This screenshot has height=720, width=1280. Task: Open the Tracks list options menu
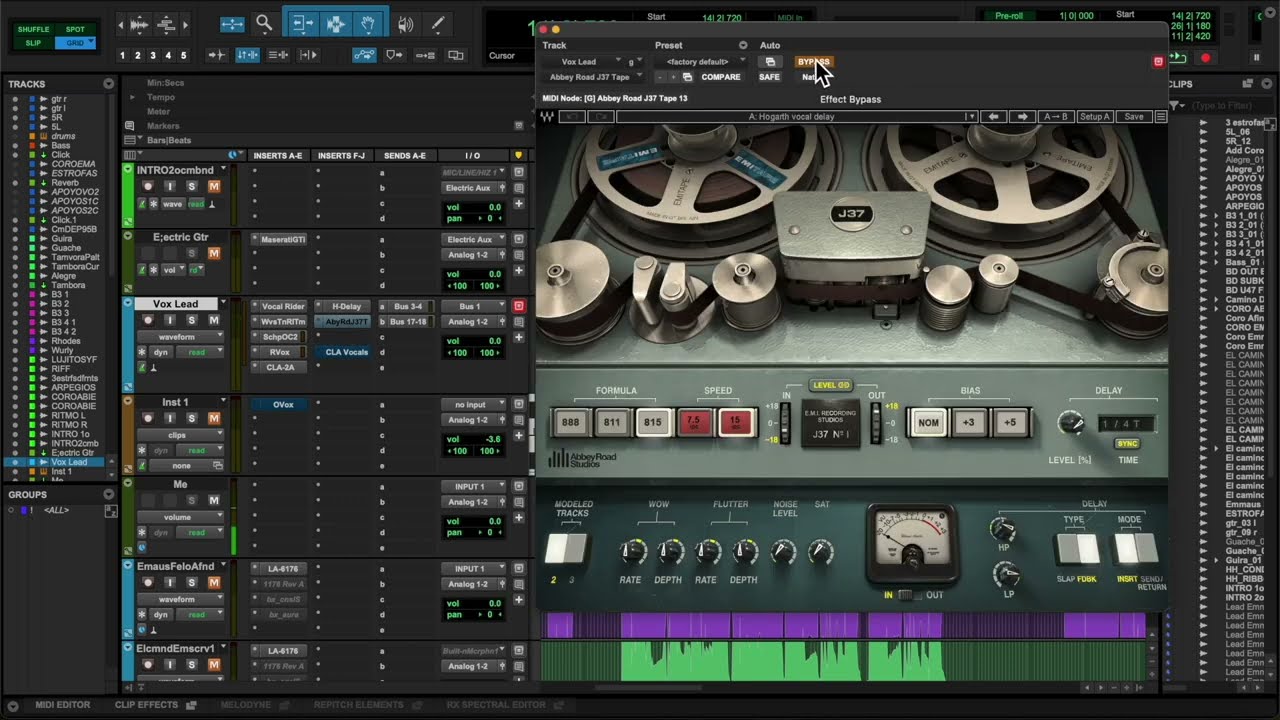pyautogui.click(x=108, y=84)
